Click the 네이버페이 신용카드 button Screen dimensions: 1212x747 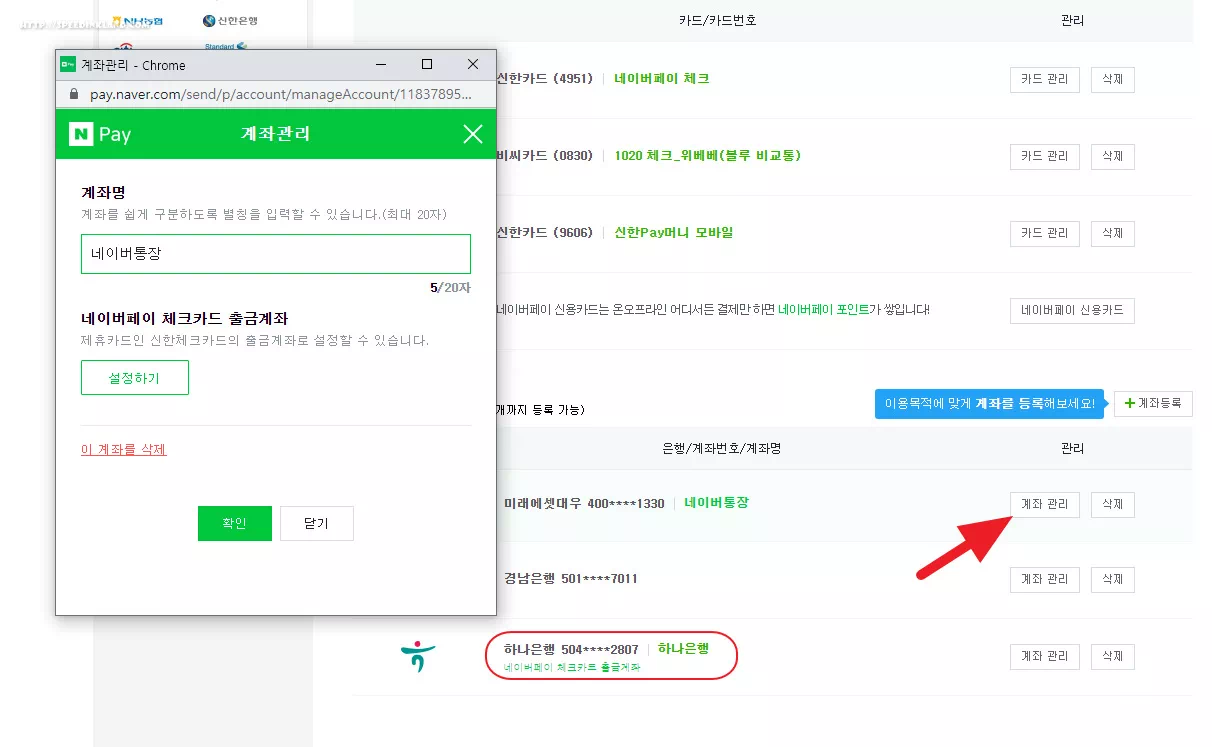(x=1072, y=310)
